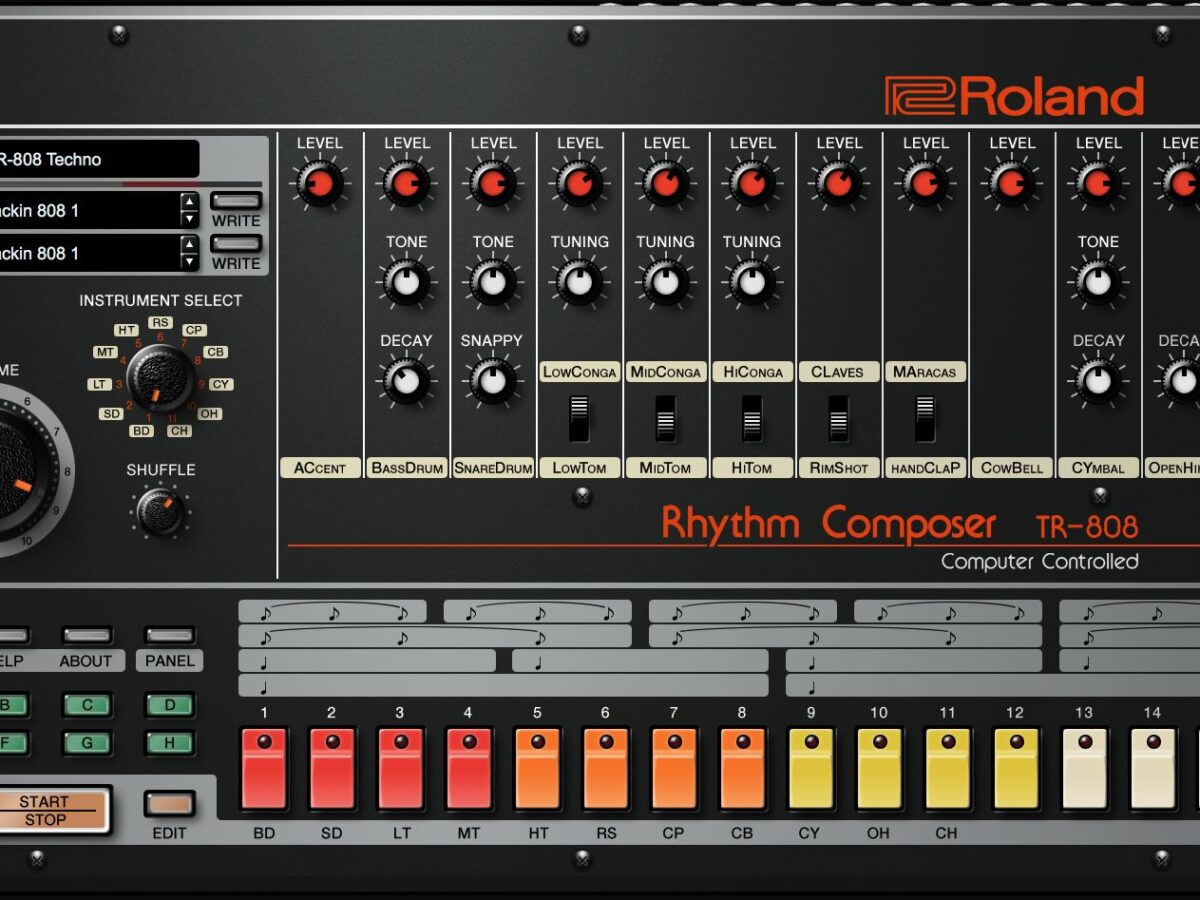Flip the Claves/RimShot selector switch
1200x900 pixels.
[838, 418]
